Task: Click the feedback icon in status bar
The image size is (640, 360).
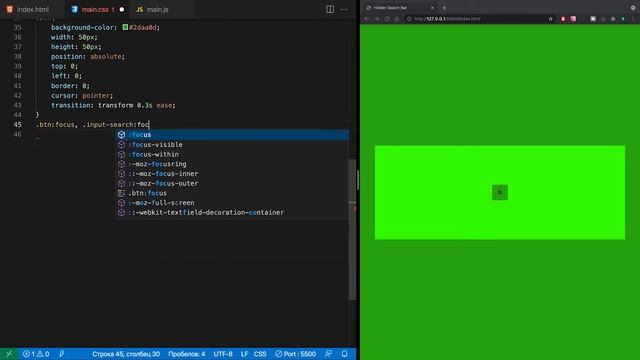Action: [328, 354]
